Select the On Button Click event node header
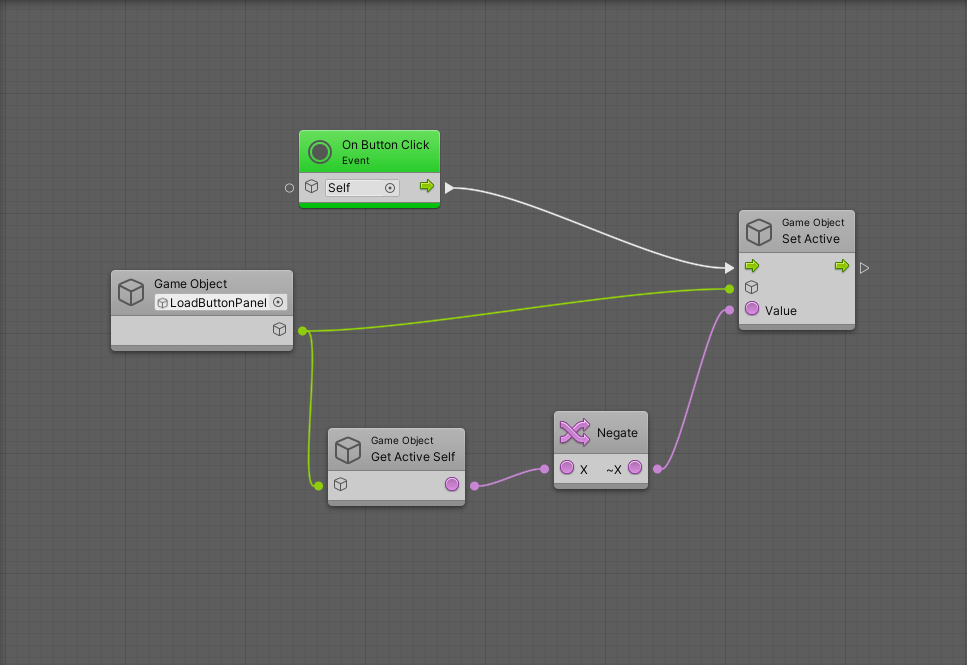Image resolution: width=967 pixels, height=665 pixels. coord(369,152)
